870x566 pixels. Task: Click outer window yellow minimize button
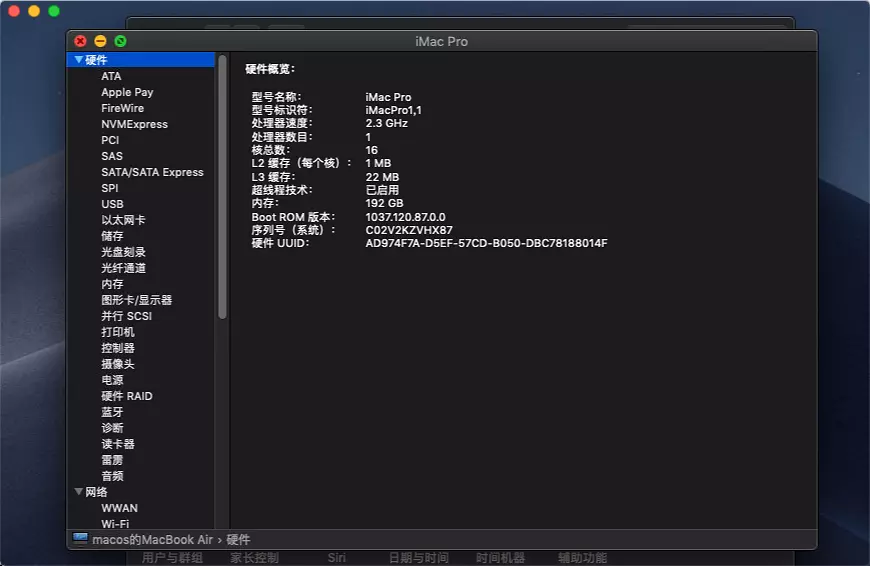pyautogui.click(x=34, y=11)
